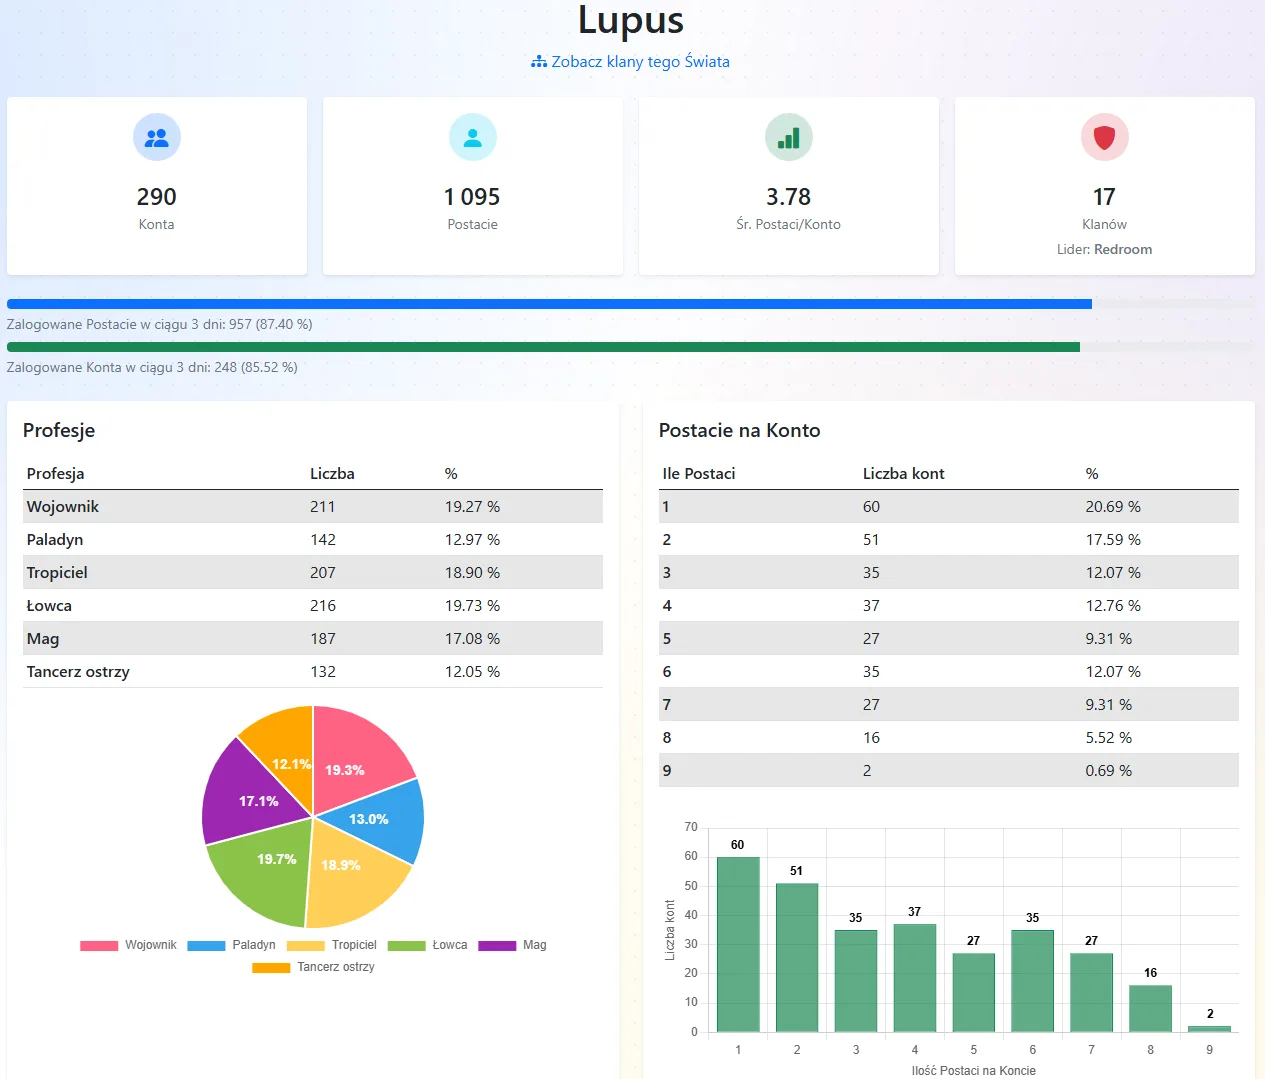
Task: Click the blue logged characters progress bar
Action: click(549, 304)
